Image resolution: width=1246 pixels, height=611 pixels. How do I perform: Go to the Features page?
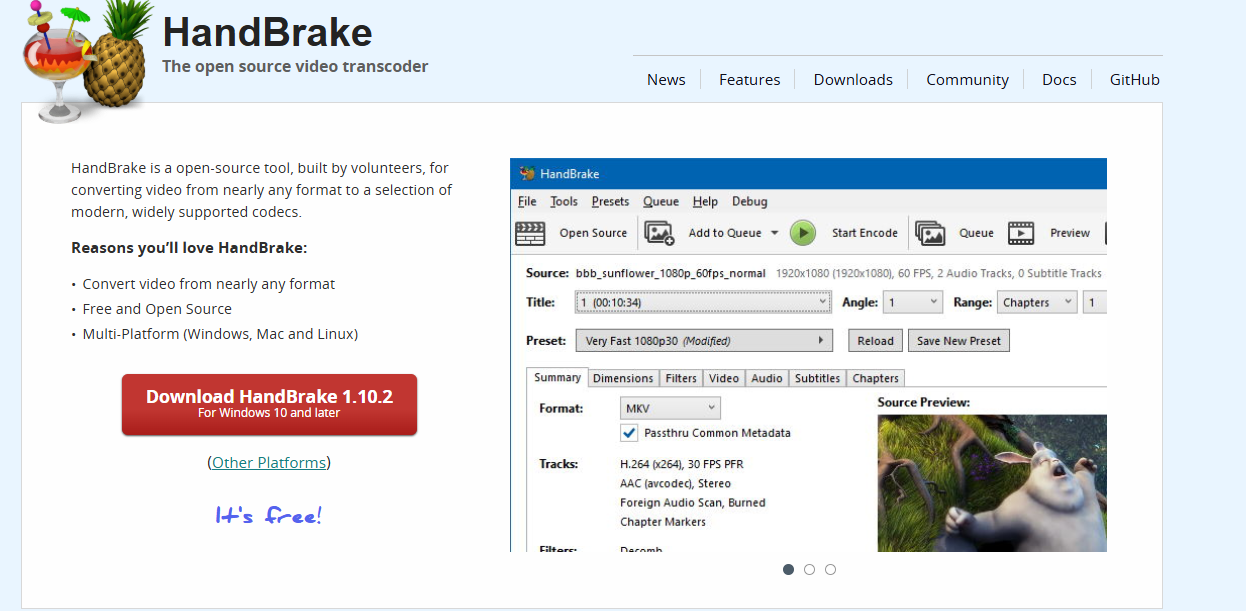click(749, 80)
